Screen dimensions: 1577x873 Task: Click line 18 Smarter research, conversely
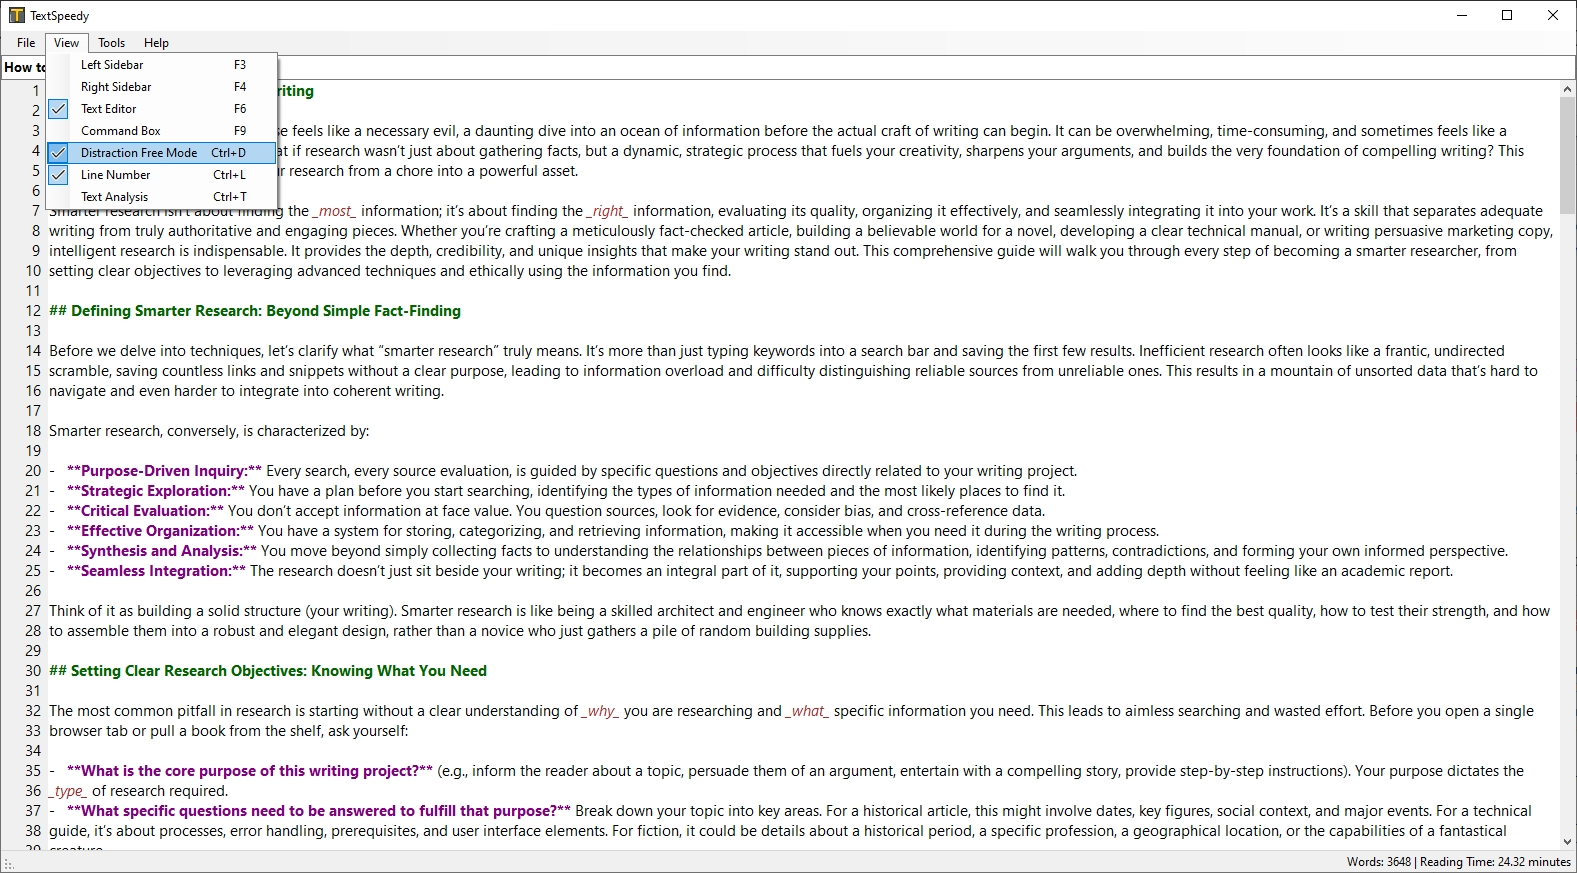[209, 431]
